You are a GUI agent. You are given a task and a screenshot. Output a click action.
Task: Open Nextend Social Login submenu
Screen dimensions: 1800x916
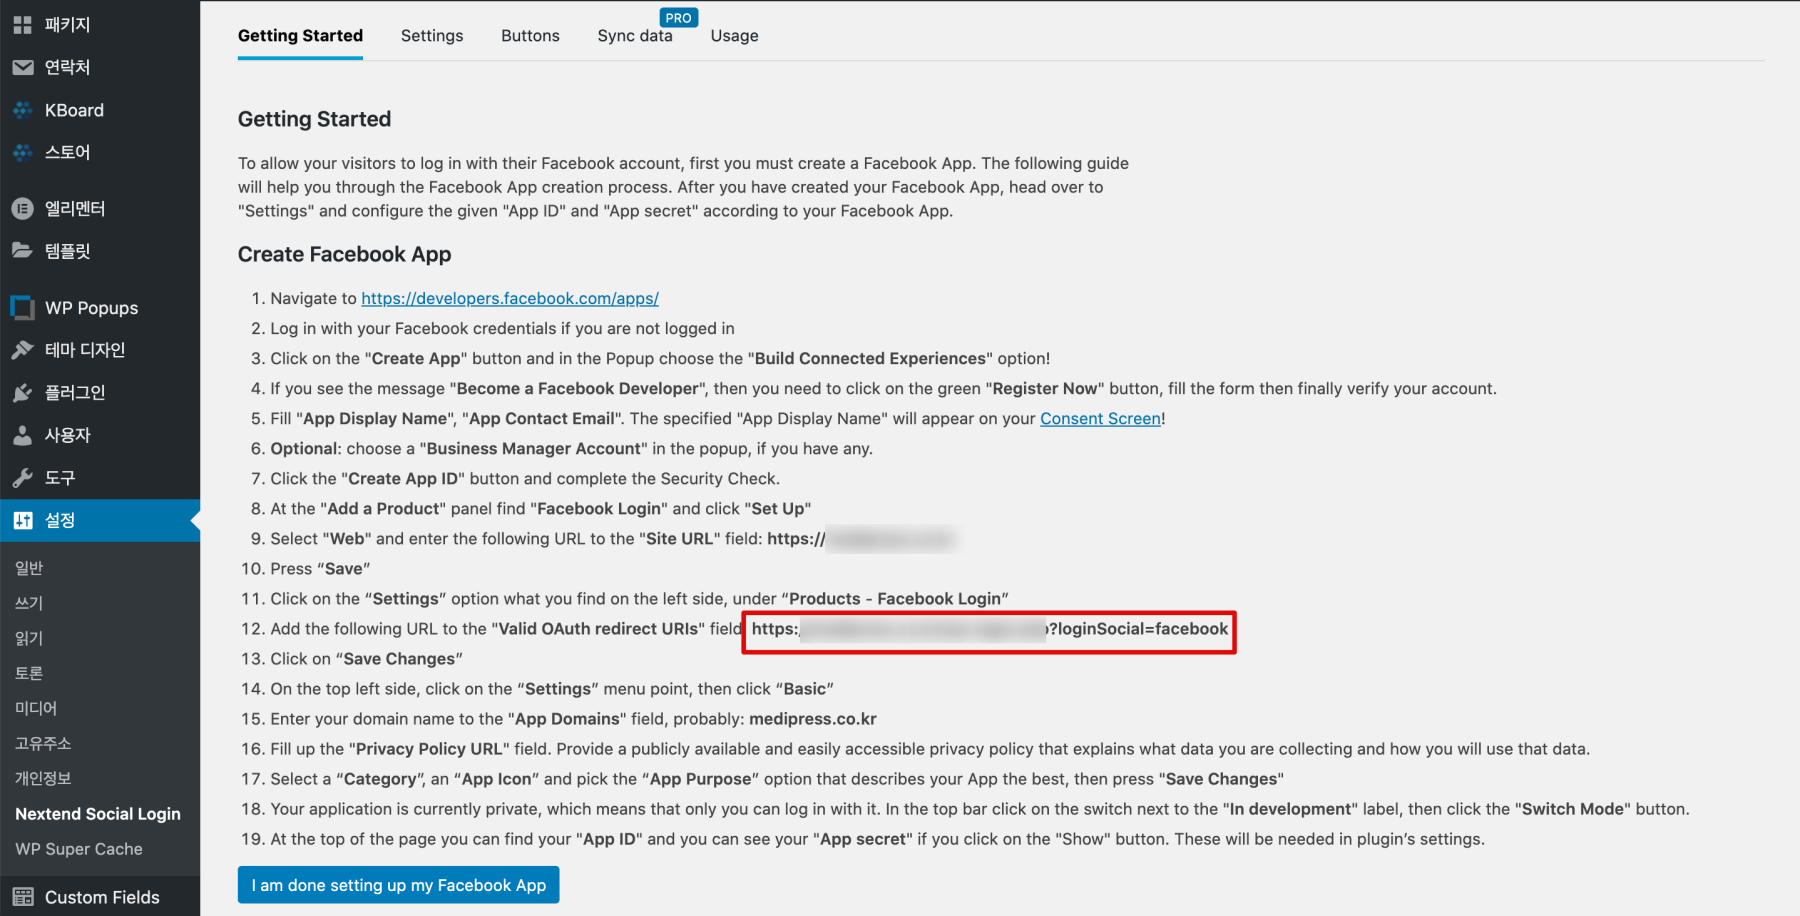[98, 814]
